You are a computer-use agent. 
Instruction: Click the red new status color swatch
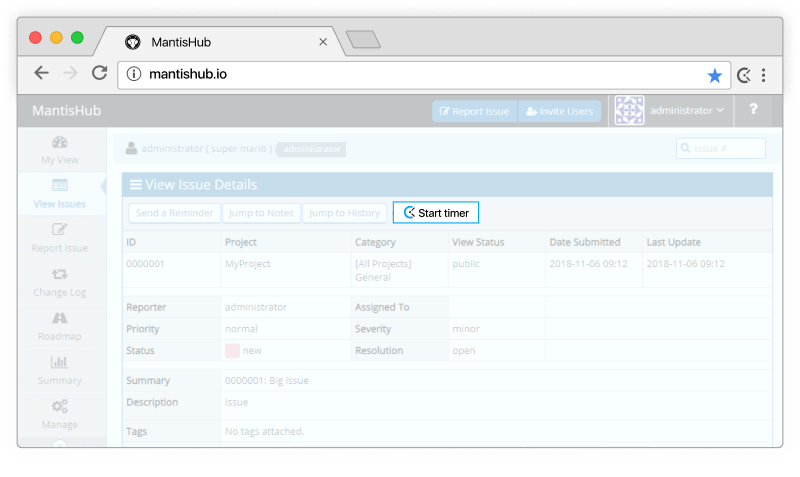coord(232,350)
